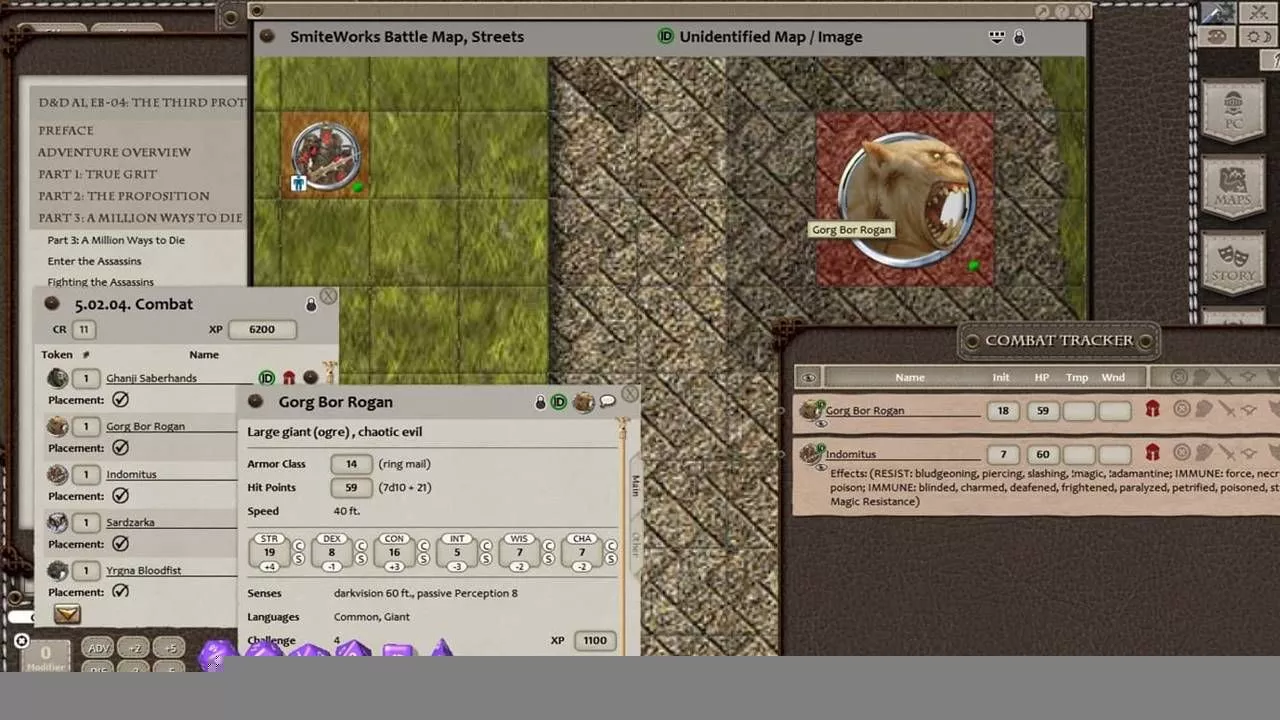Click red helmet icon on Indomitus tracker row
Viewport: 1280px width, 720px height.
pos(1152,453)
